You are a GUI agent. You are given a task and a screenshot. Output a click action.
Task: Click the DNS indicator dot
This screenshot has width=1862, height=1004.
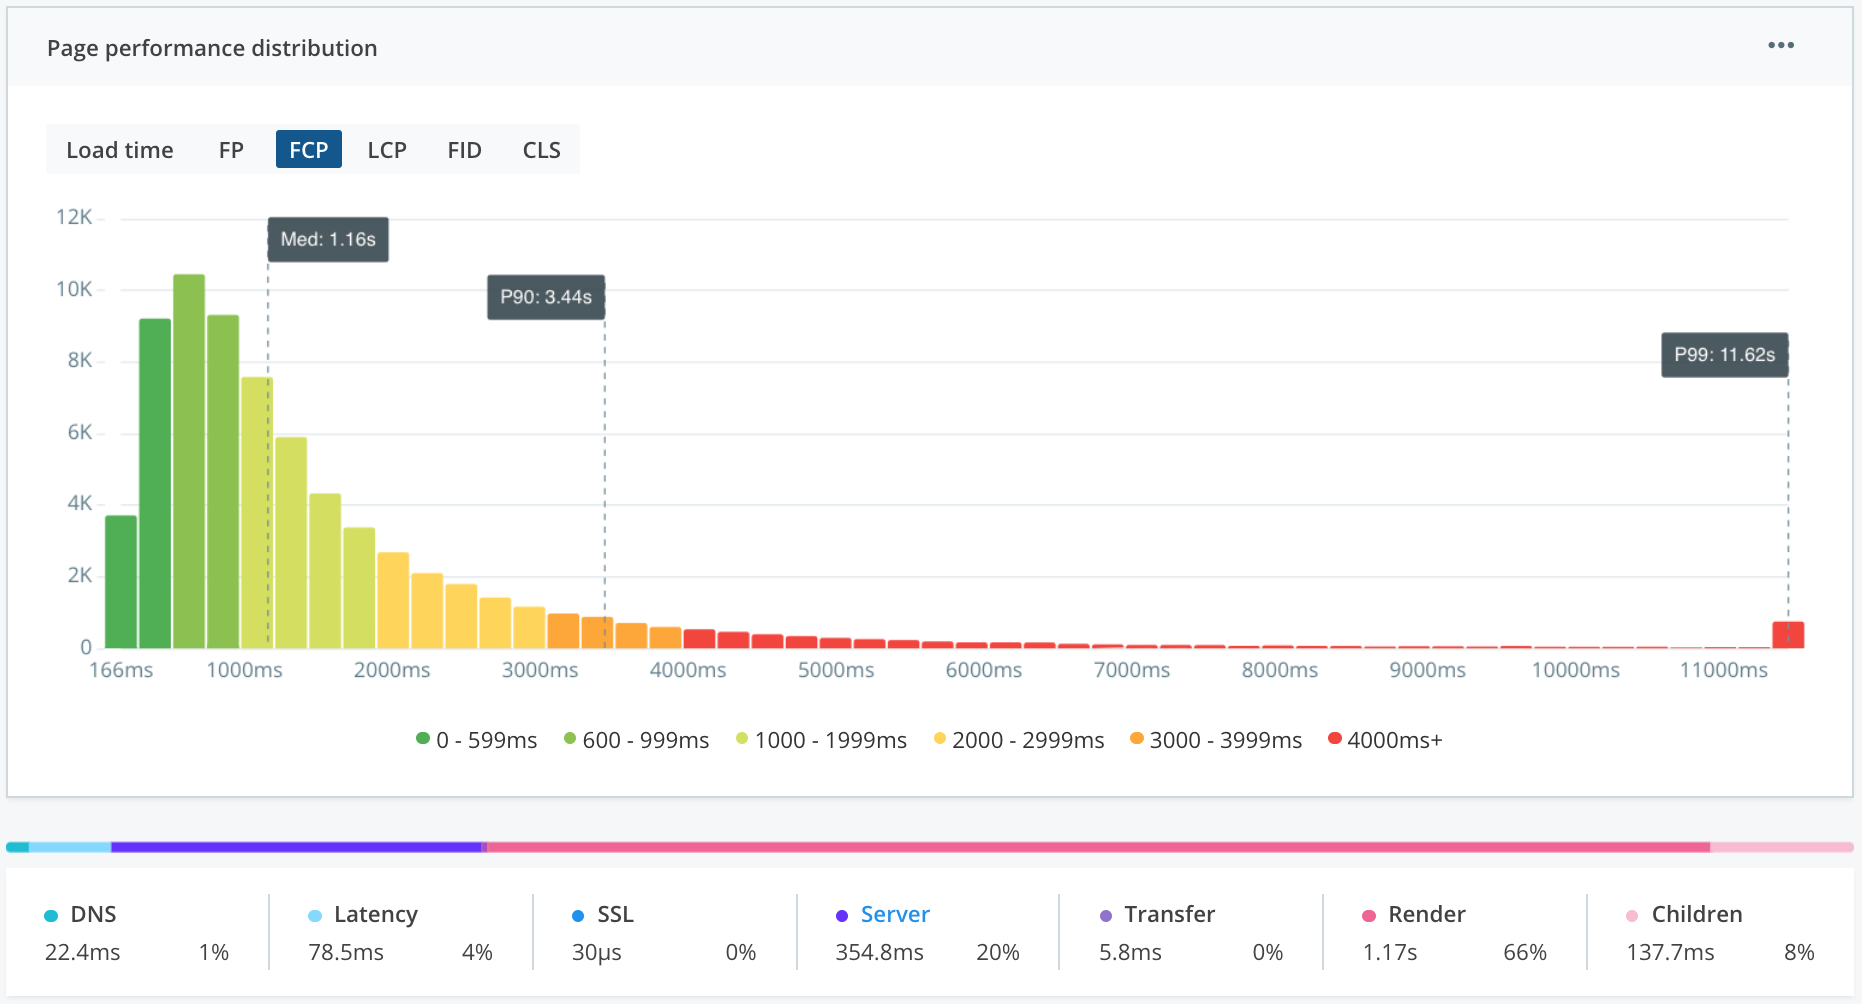[50, 914]
